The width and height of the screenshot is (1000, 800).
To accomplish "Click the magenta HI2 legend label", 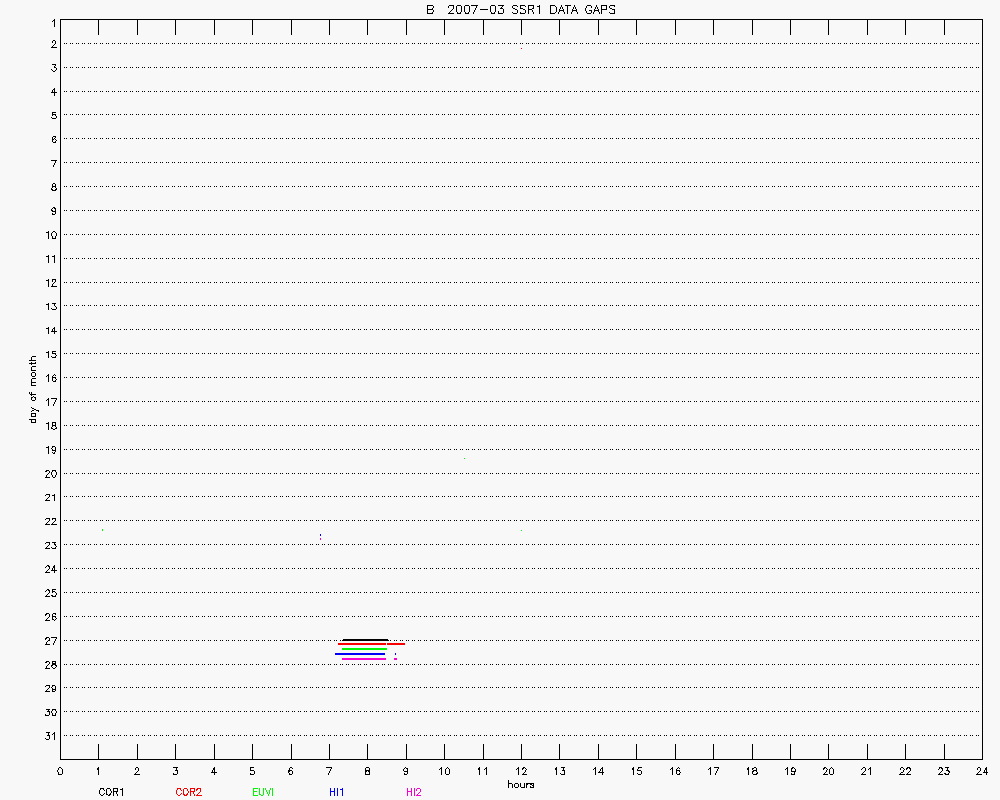I will point(414,792).
